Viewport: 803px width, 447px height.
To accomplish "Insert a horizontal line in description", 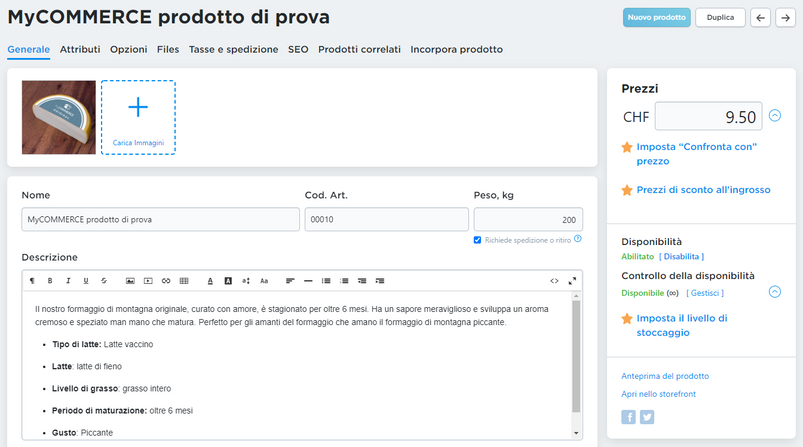I will (x=308, y=281).
